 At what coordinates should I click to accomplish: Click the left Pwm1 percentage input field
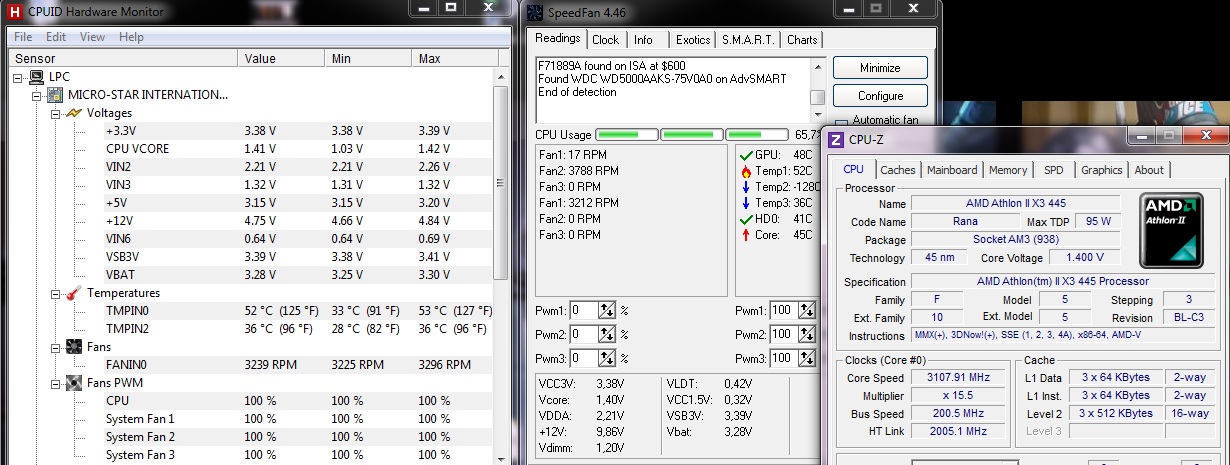(584, 310)
